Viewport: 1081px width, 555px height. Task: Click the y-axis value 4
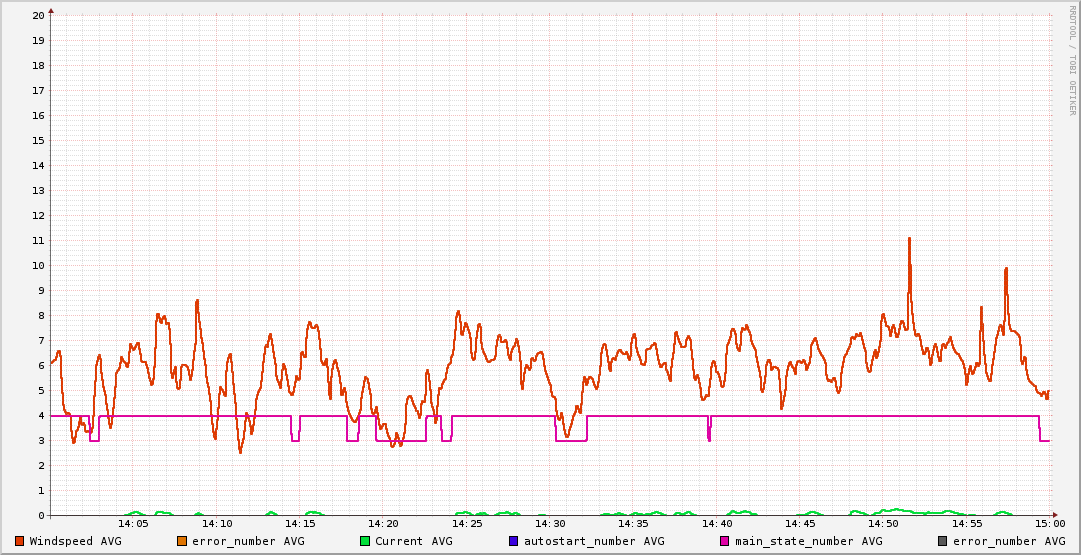[41, 416]
